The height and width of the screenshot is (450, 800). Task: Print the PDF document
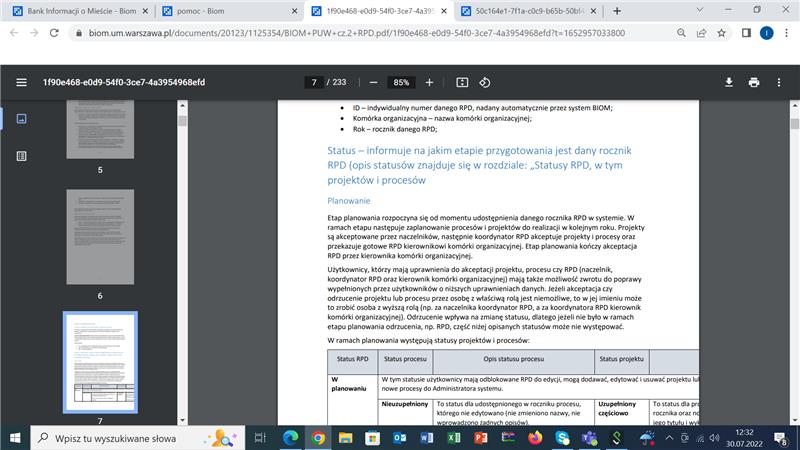[754, 82]
